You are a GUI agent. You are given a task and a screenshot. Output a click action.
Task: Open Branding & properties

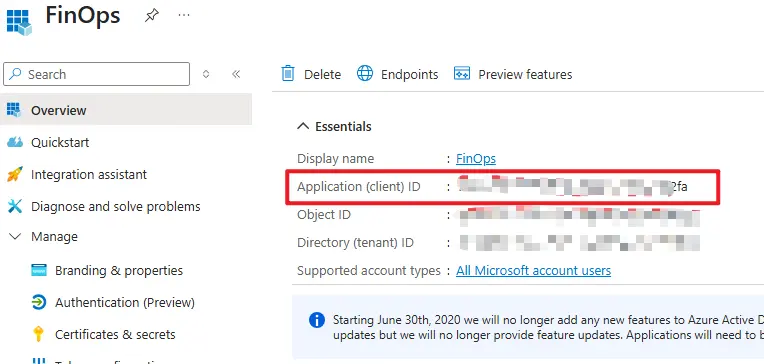point(119,270)
